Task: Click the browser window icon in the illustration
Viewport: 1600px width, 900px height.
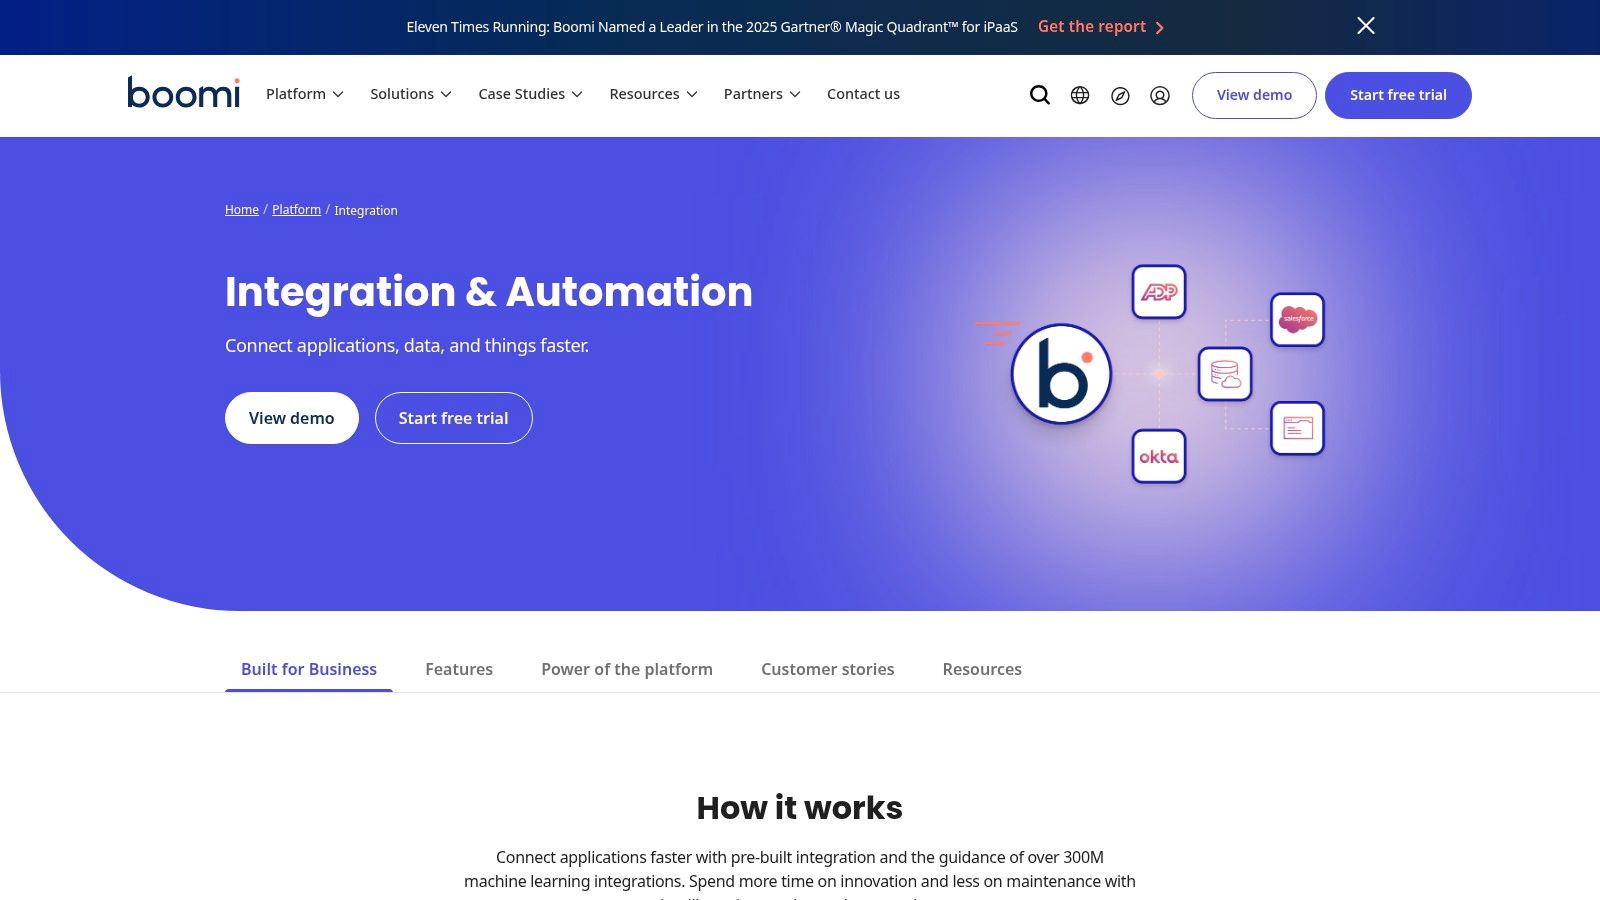Action: pos(1298,428)
